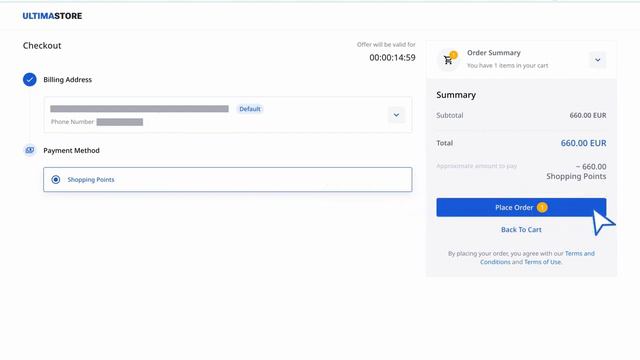640x360 pixels.
Task: Click 'Offer will be valid for' text
Action: point(386,44)
